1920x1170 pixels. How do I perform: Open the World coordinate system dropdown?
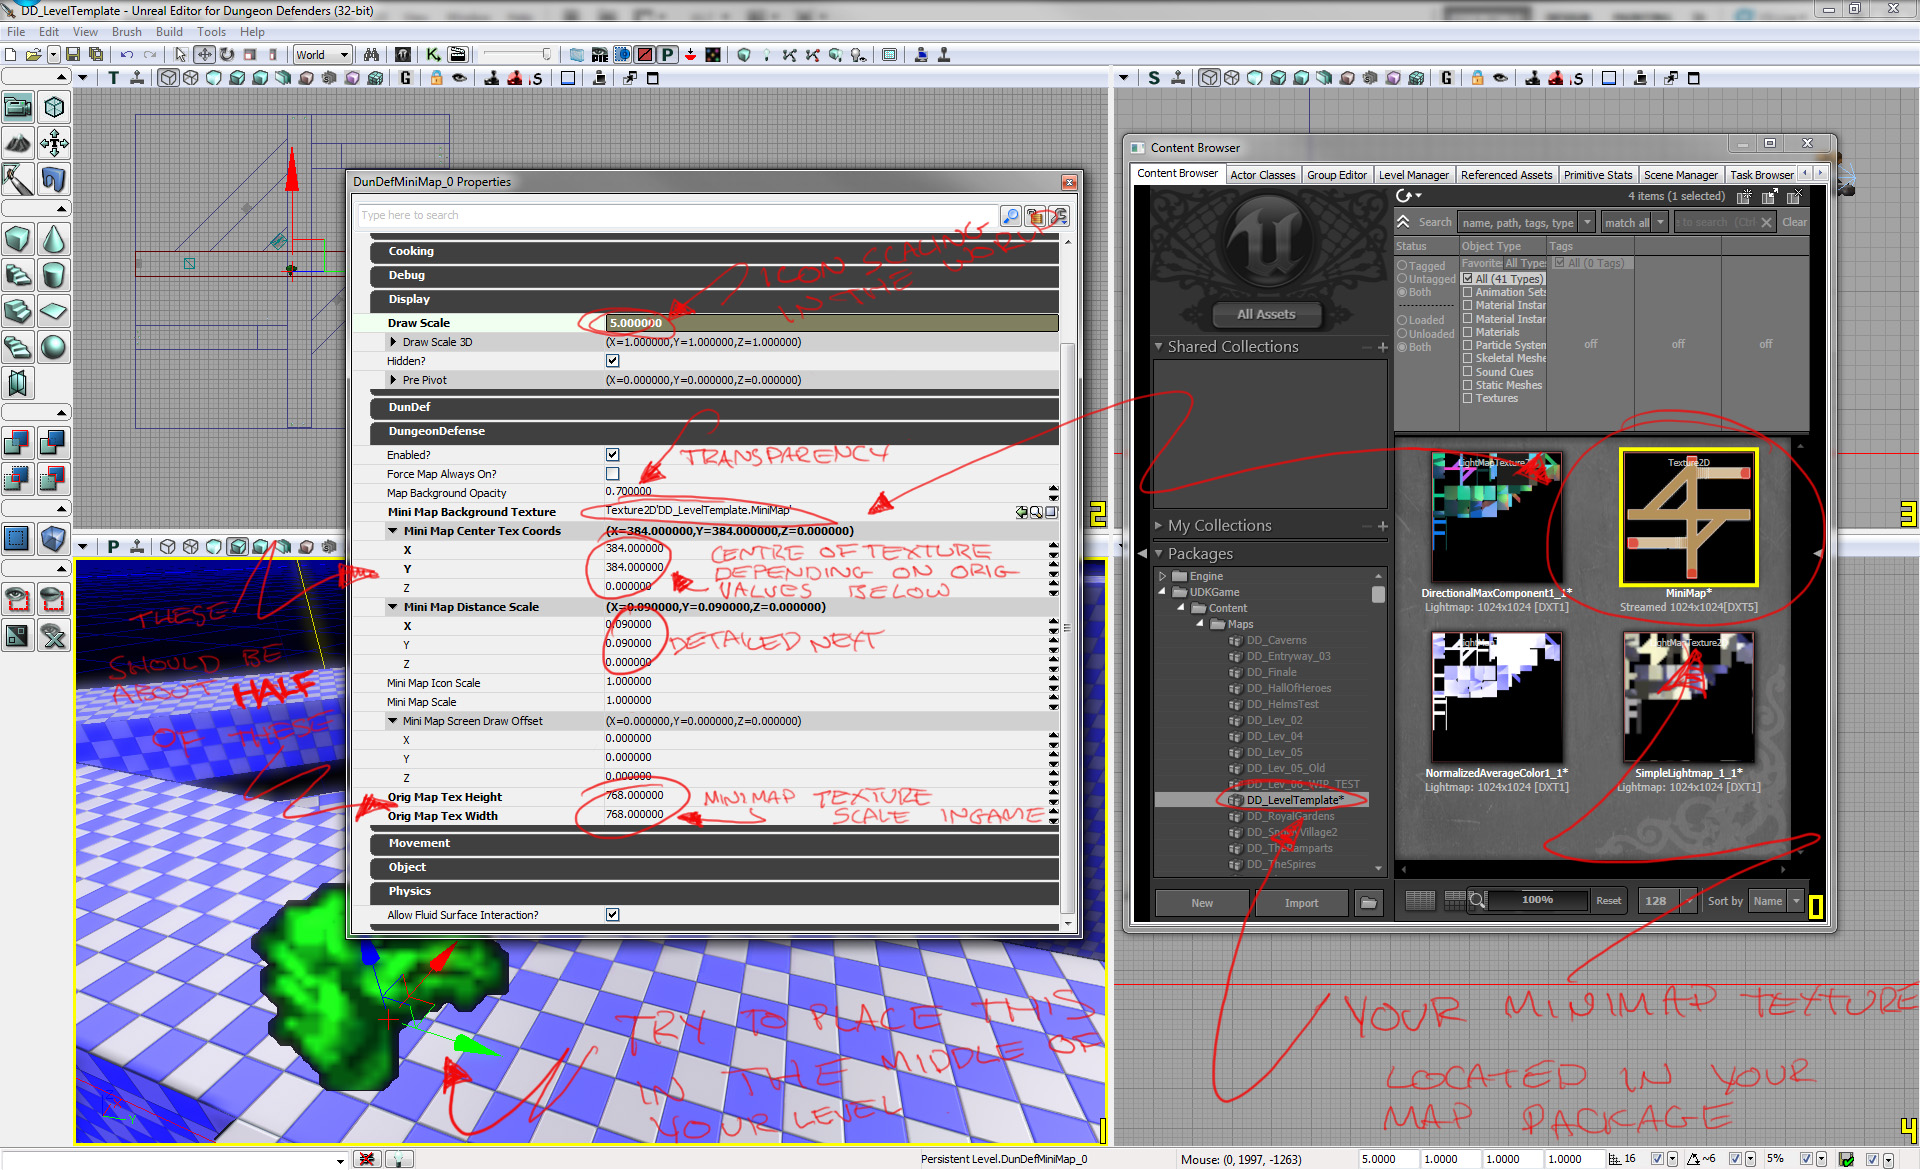[x=321, y=55]
